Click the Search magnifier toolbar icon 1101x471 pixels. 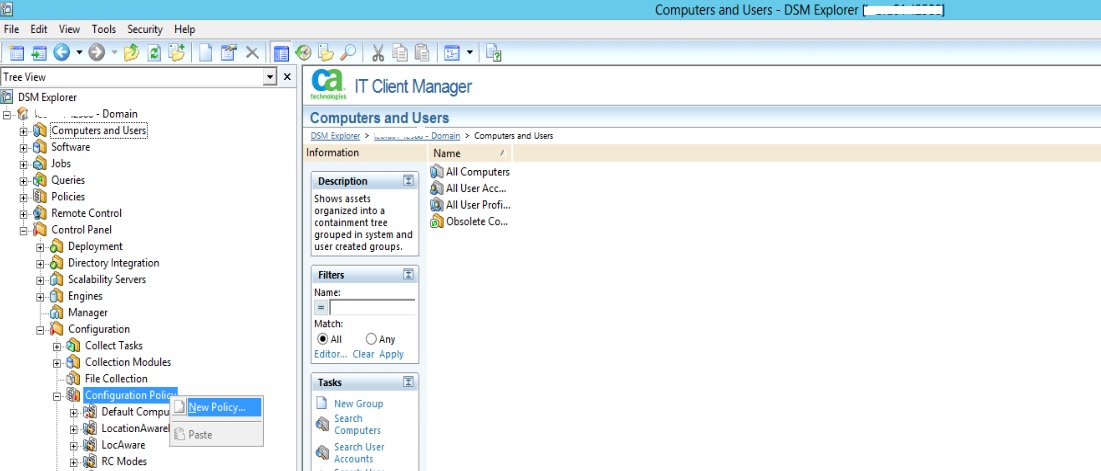[348, 53]
